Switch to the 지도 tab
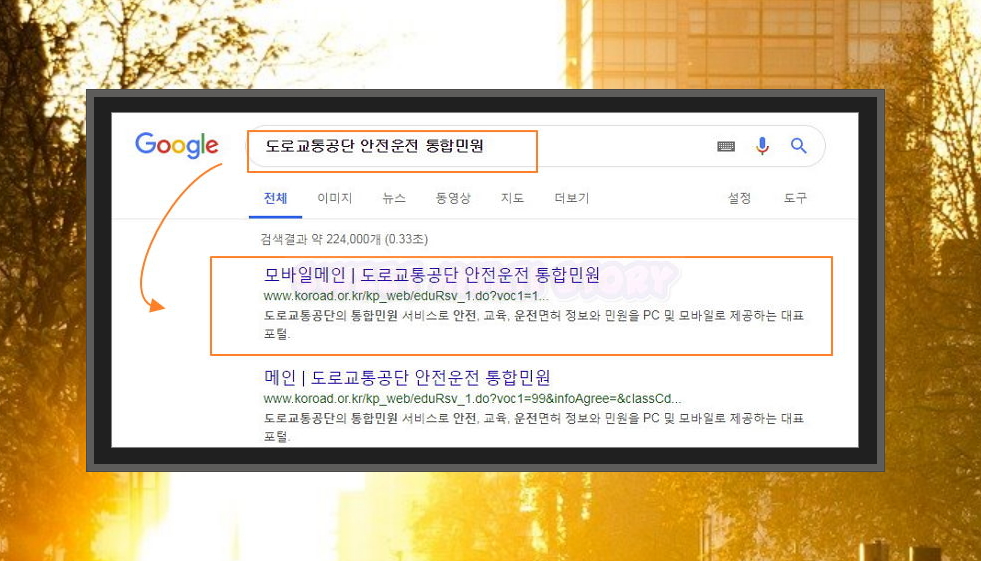This screenshot has height=561, width=981. pyautogui.click(x=512, y=198)
